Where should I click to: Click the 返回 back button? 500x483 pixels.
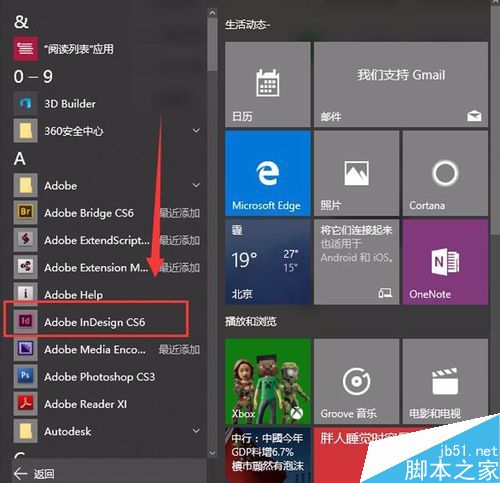tap(34, 473)
